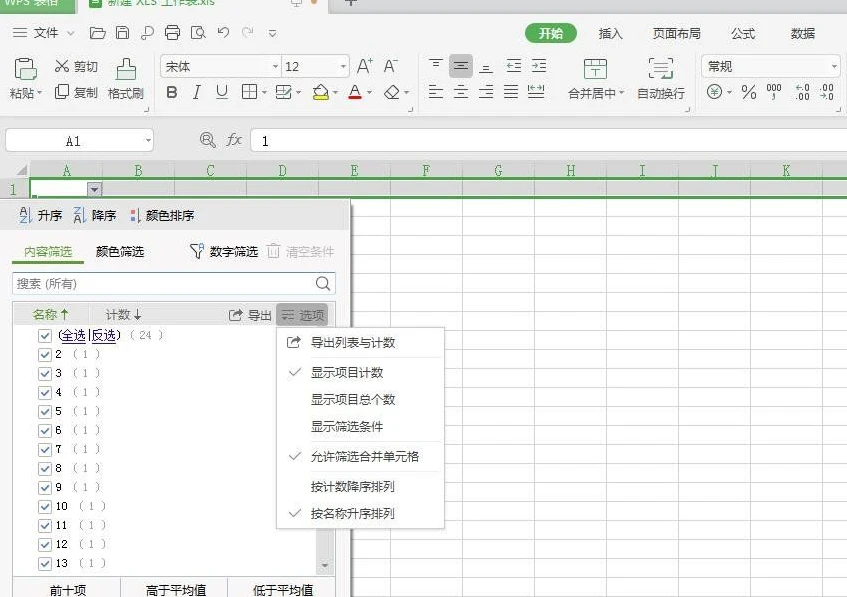Uncheck the filter item 10
The width and height of the screenshot is (847, 597).
click(45, 507)
